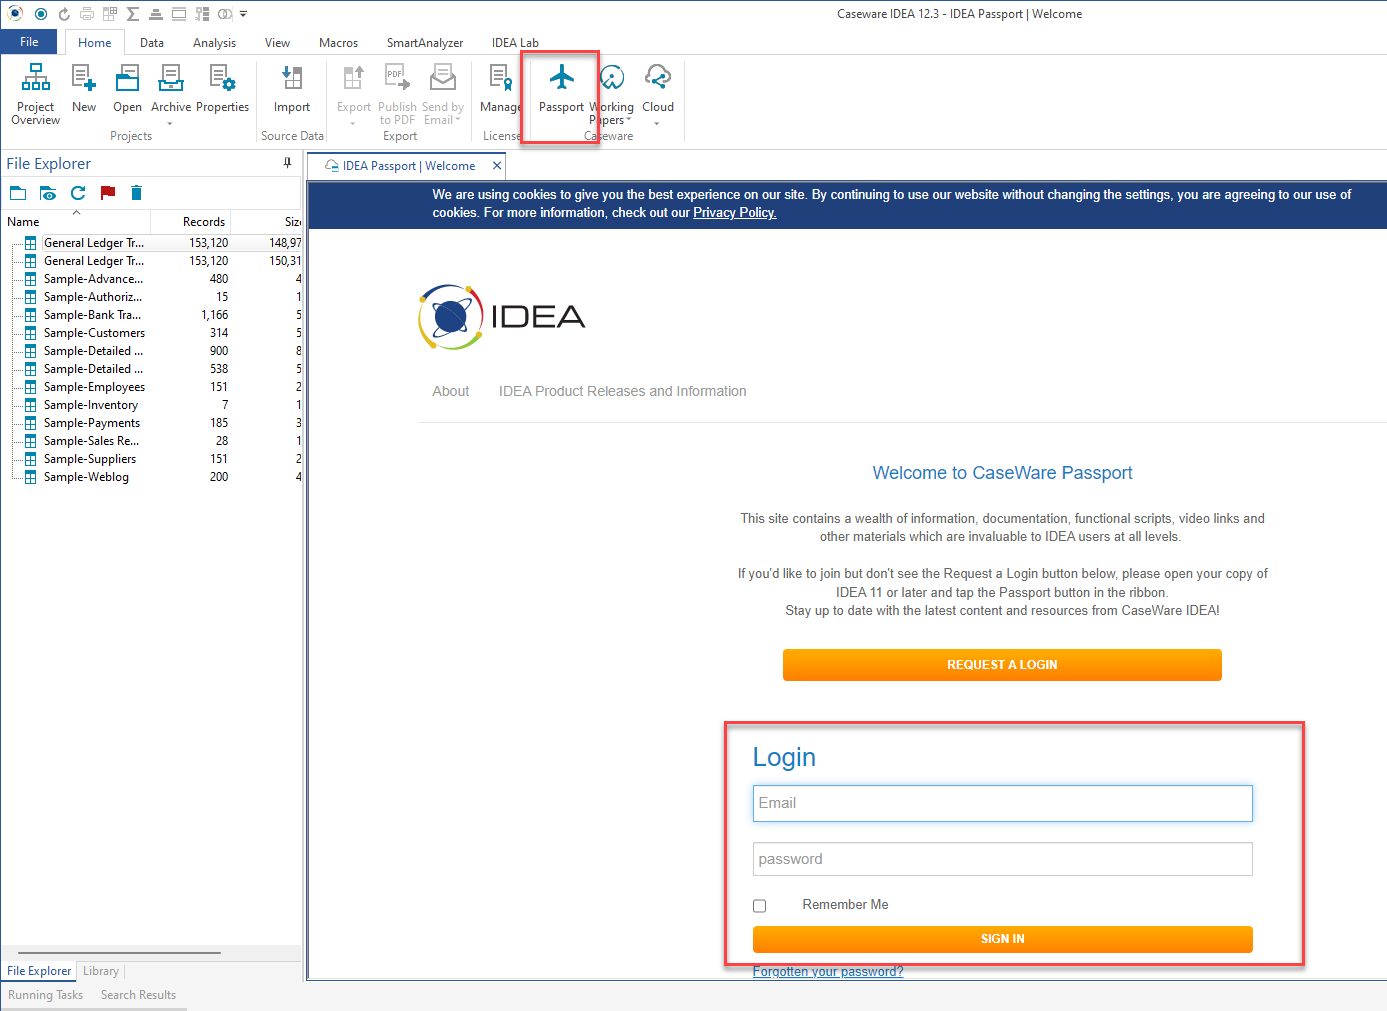Click the Archive ribbon icon
The image size is (1387, 1011).
coord(171,78)
